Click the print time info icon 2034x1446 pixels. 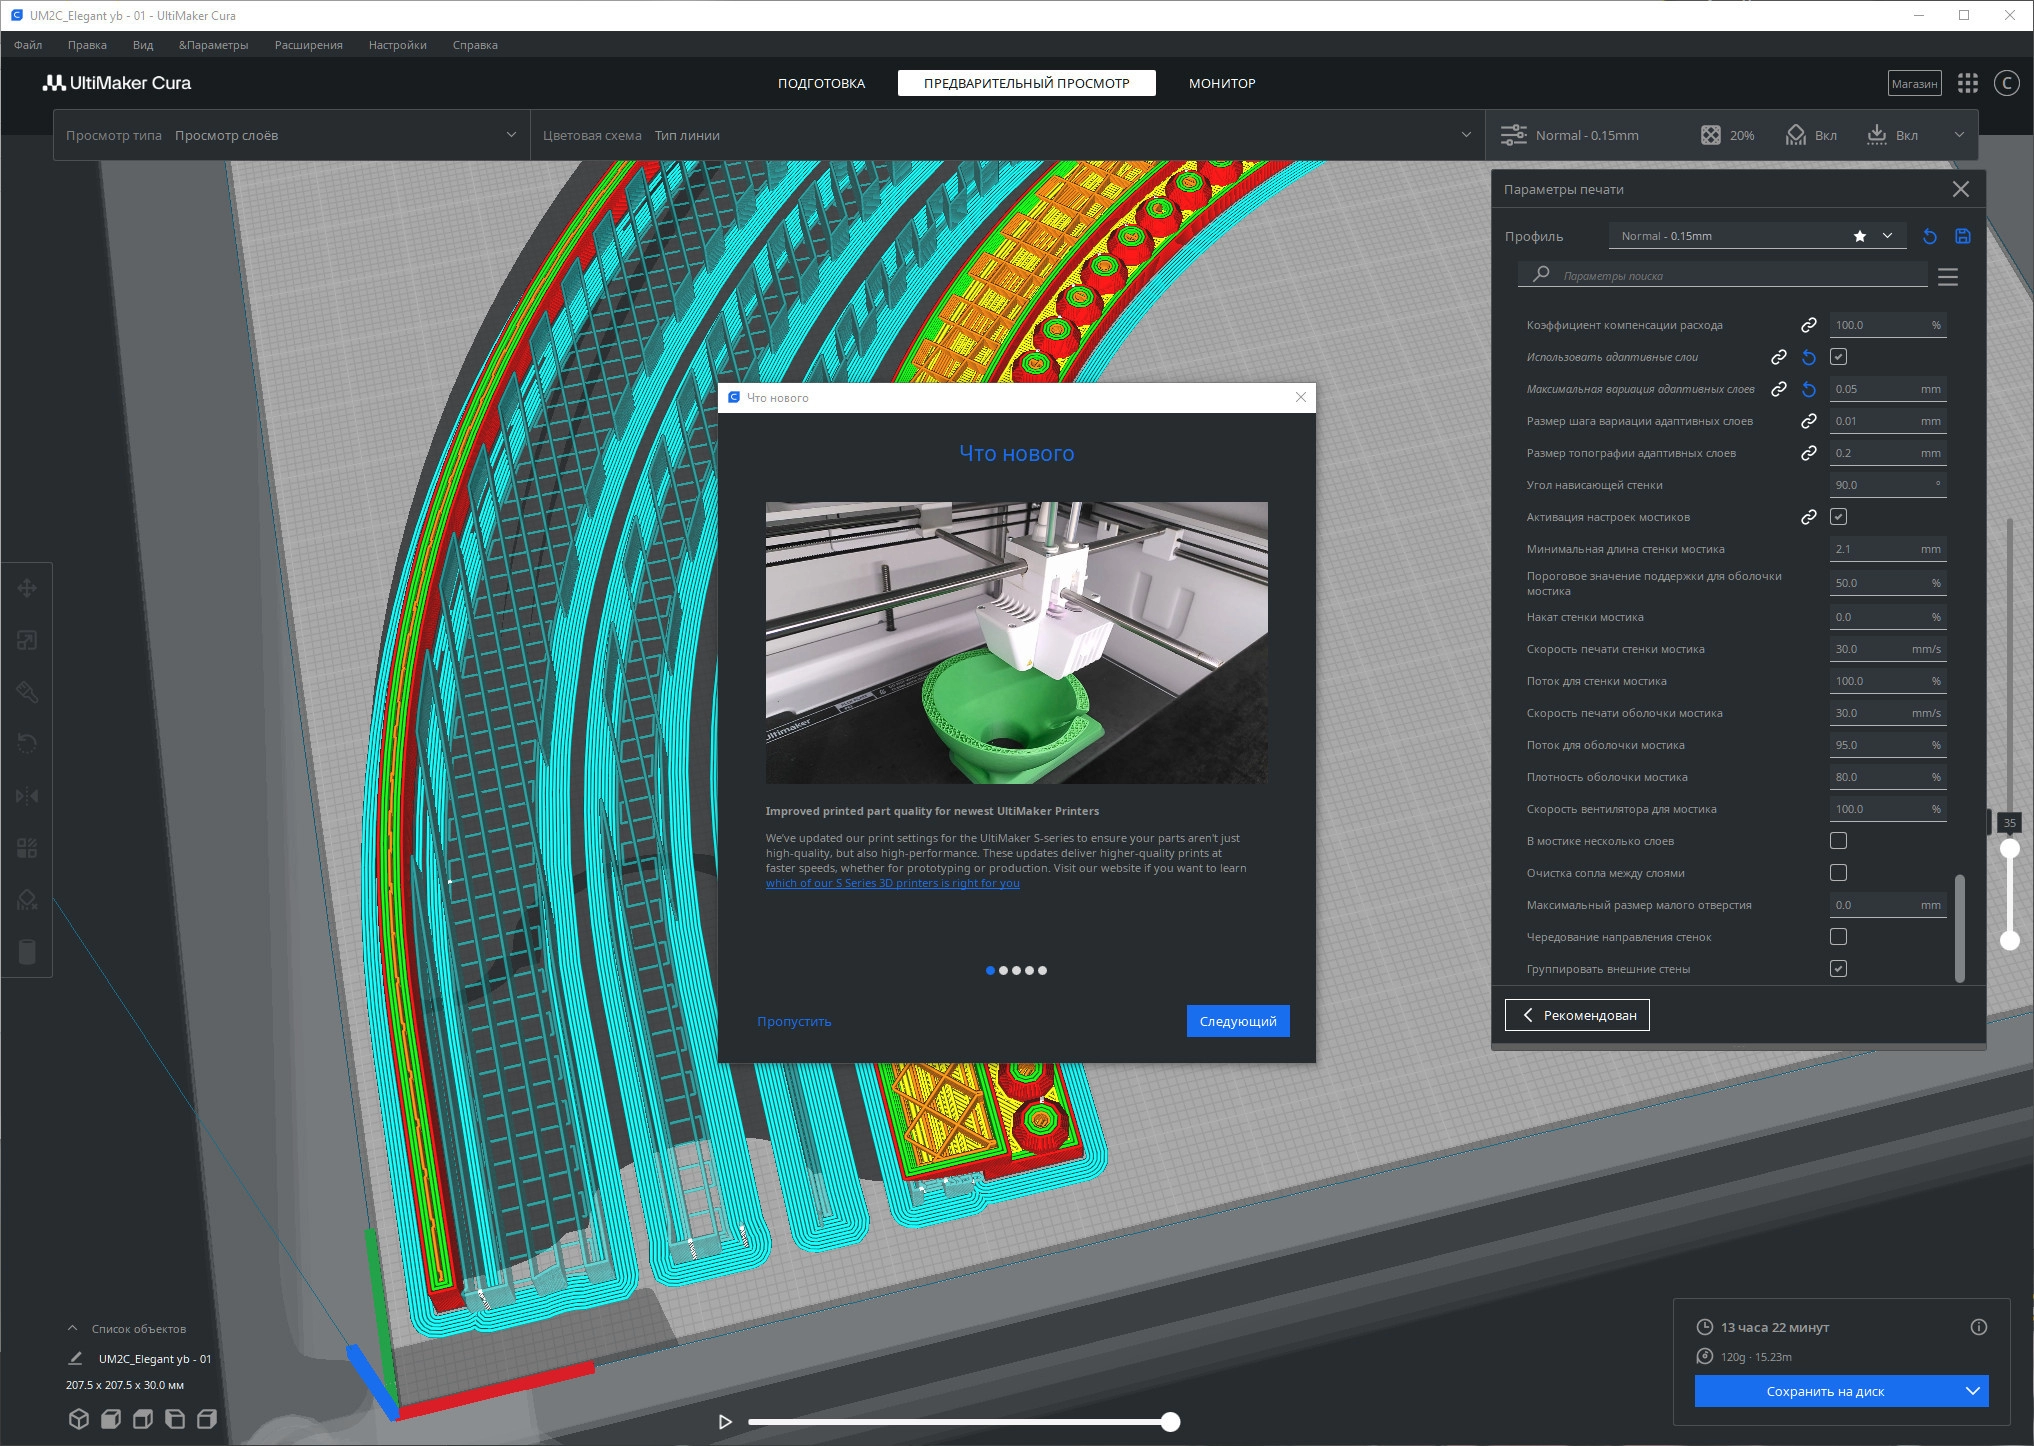pyautogui.click(x=1977, y=1327)
